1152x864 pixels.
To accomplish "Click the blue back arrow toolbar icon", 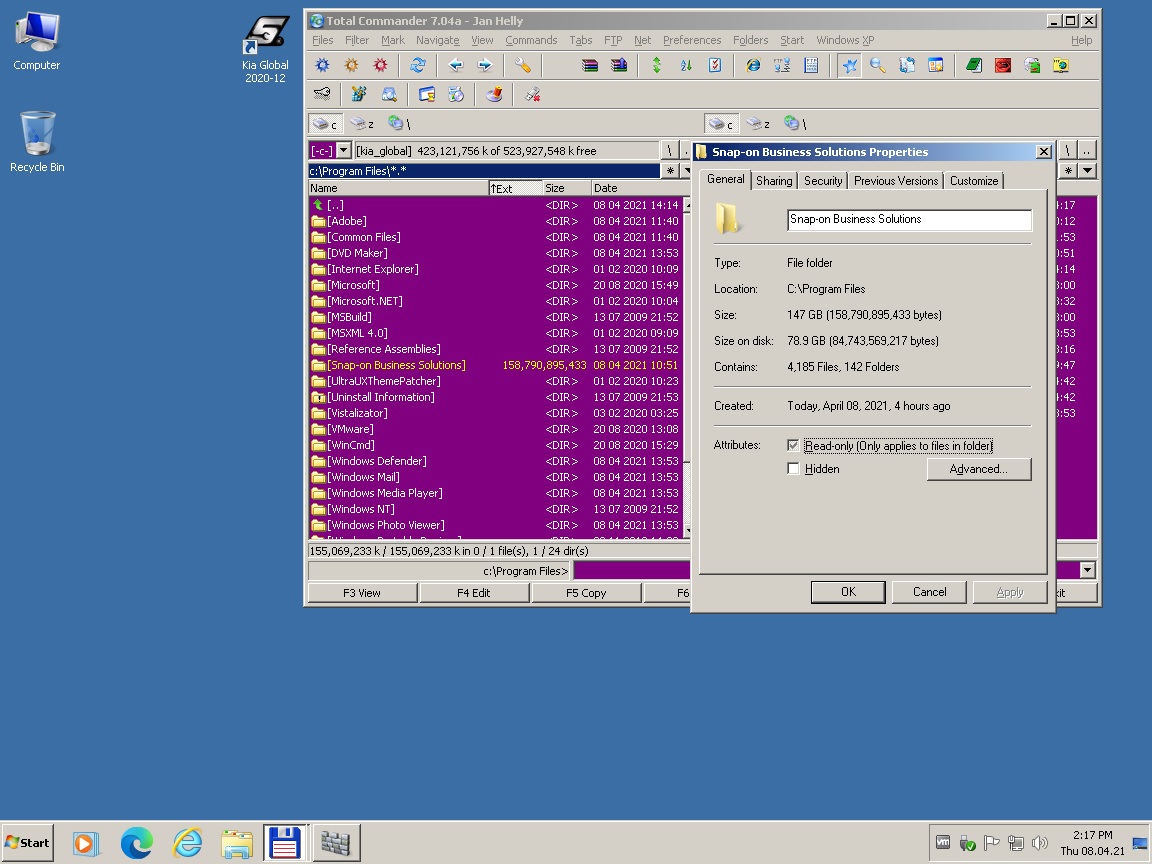I will click(456, 65).
